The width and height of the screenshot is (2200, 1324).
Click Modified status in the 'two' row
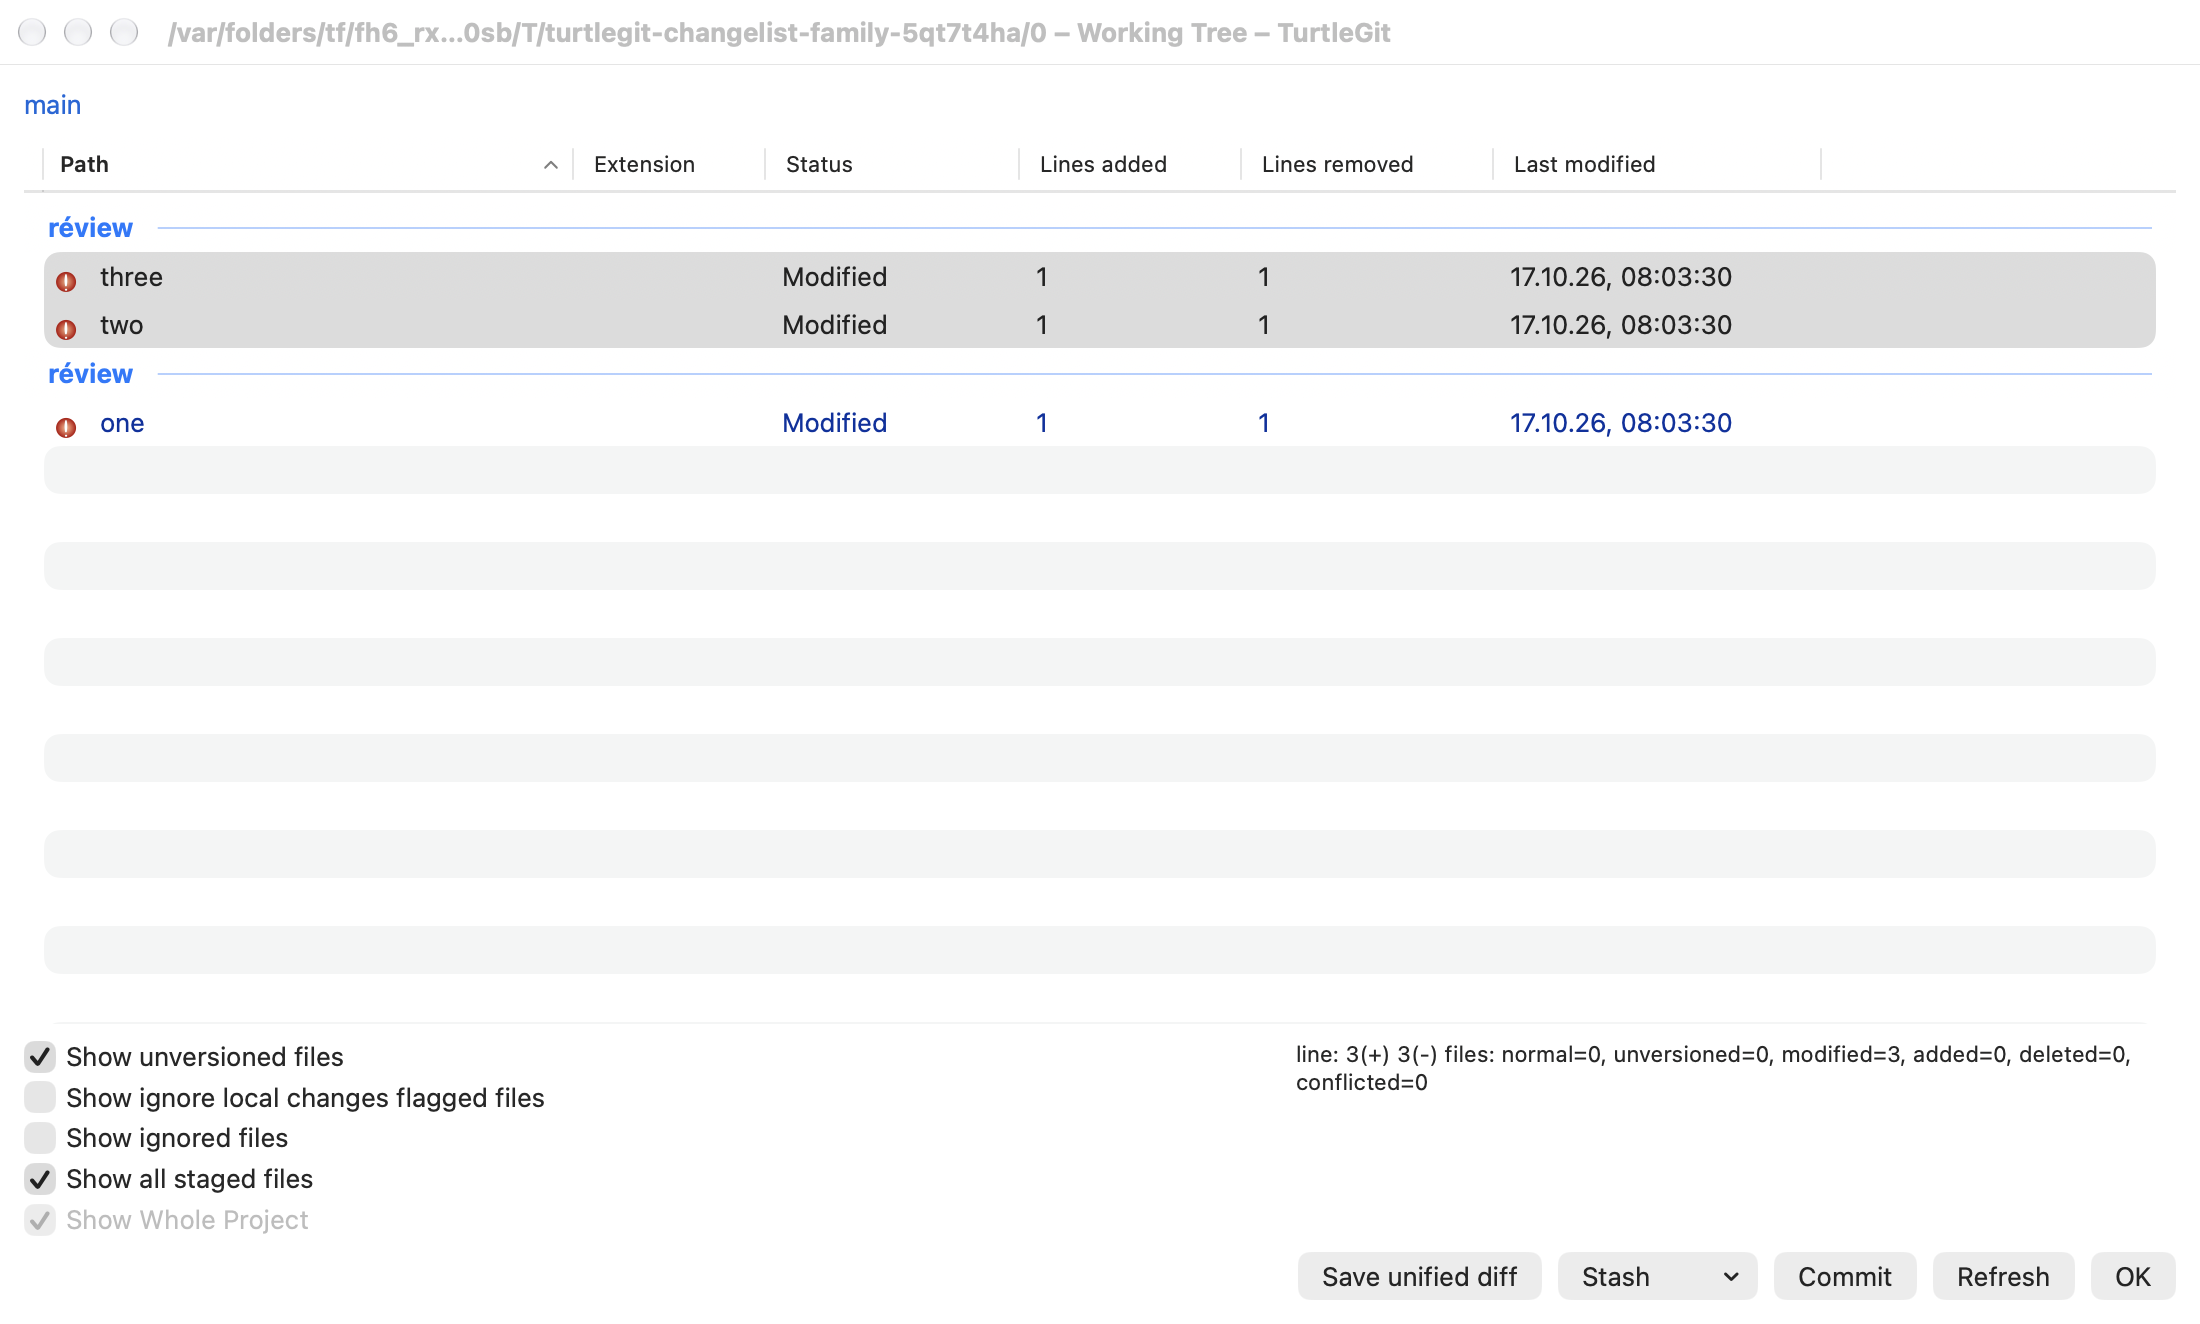point(834,325)
